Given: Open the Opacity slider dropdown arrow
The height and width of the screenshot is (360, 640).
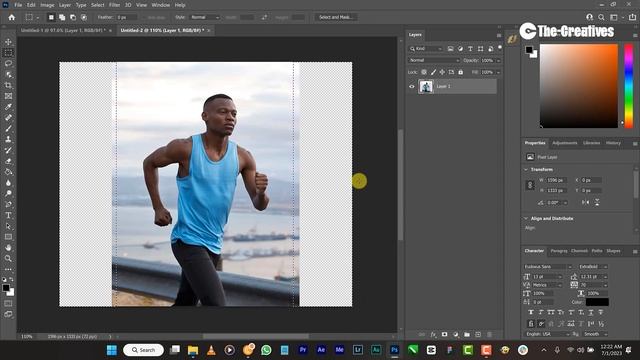Looking at the screenshot, I should coord(498,60).
